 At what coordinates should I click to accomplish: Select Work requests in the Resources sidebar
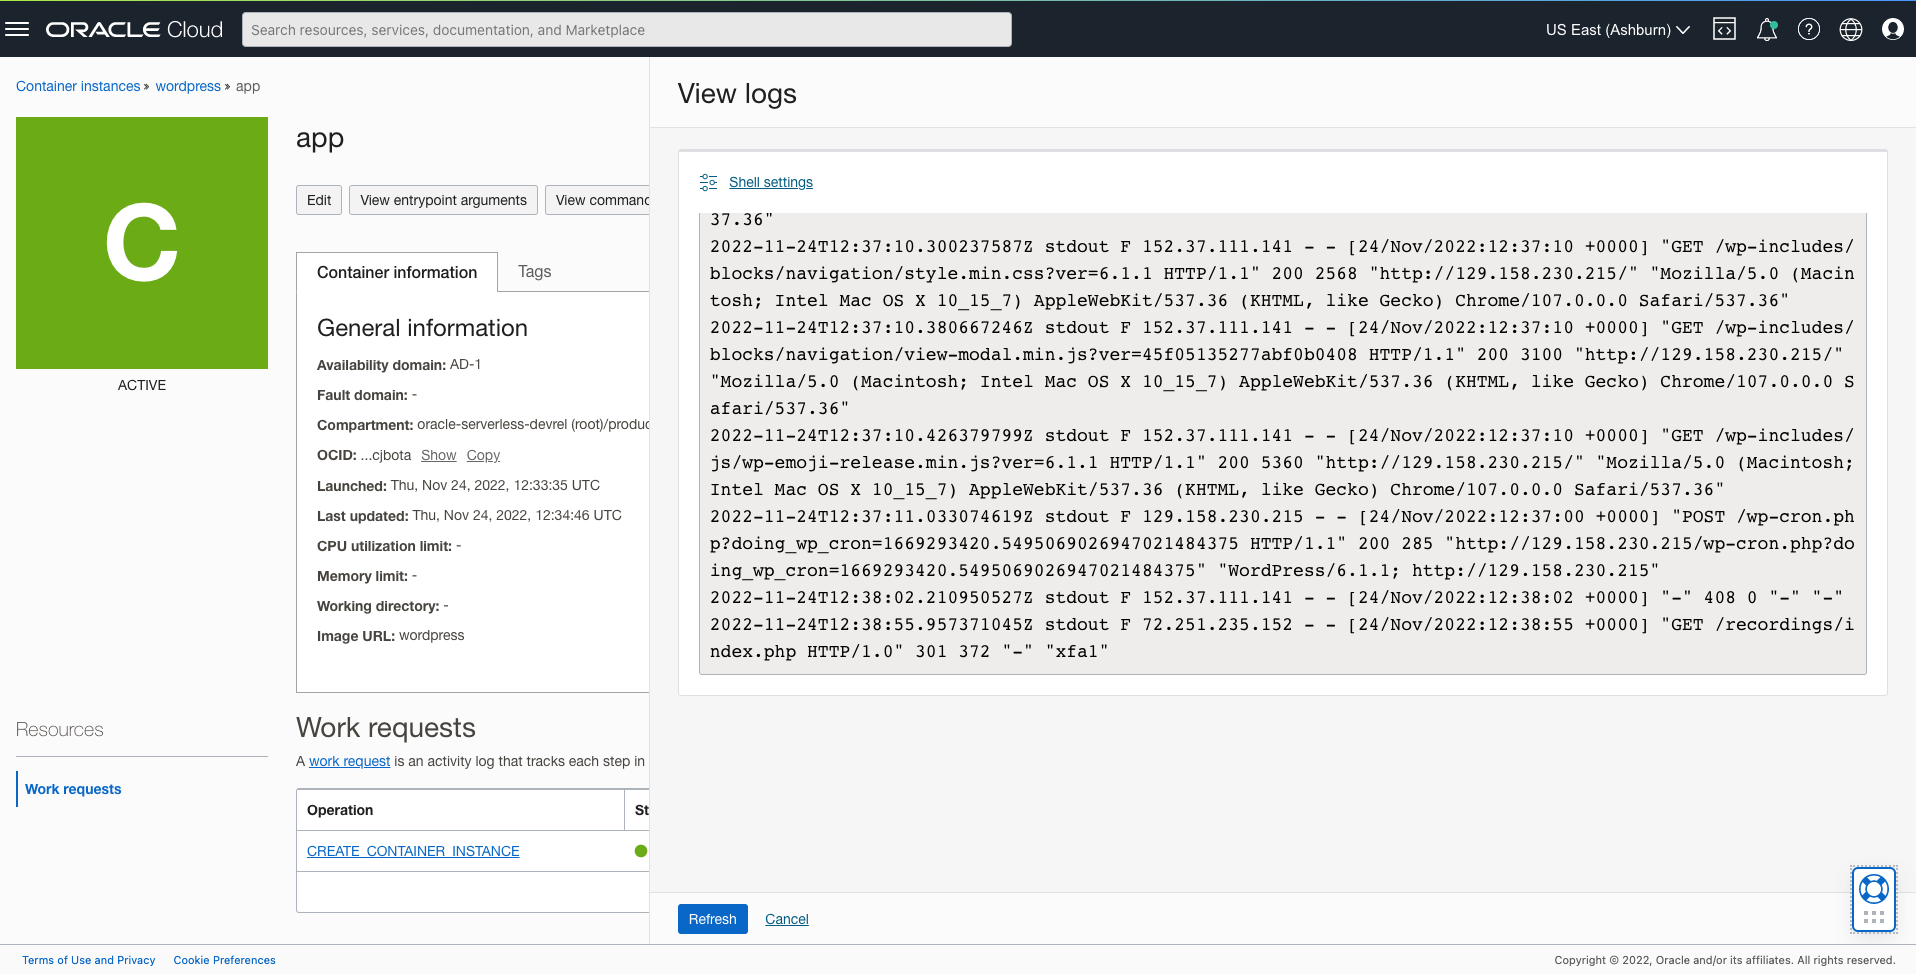tap(72, 788)
